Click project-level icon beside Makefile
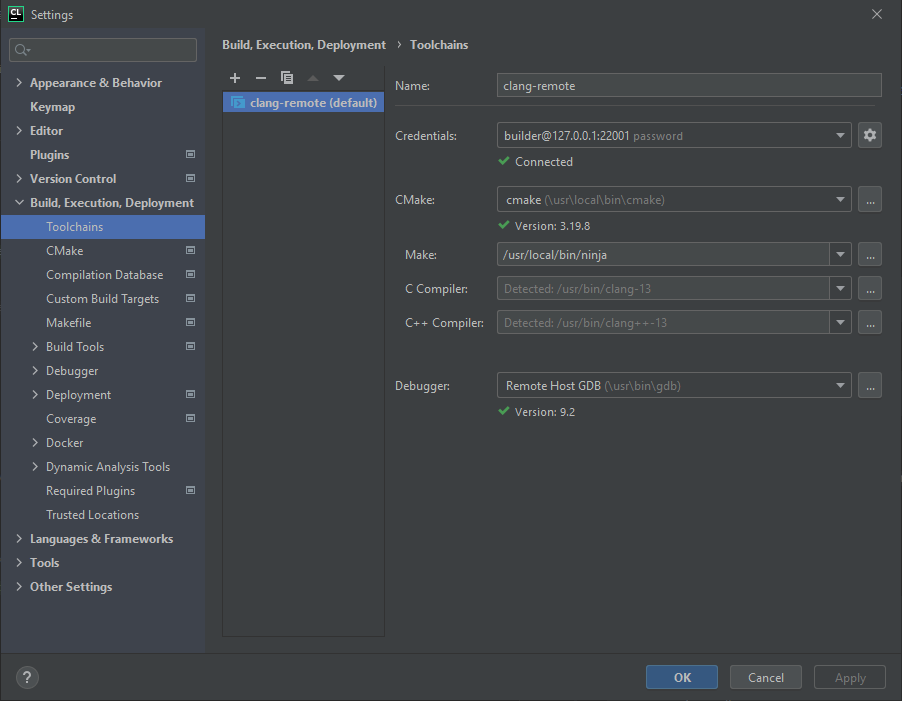 pos(190,322)
